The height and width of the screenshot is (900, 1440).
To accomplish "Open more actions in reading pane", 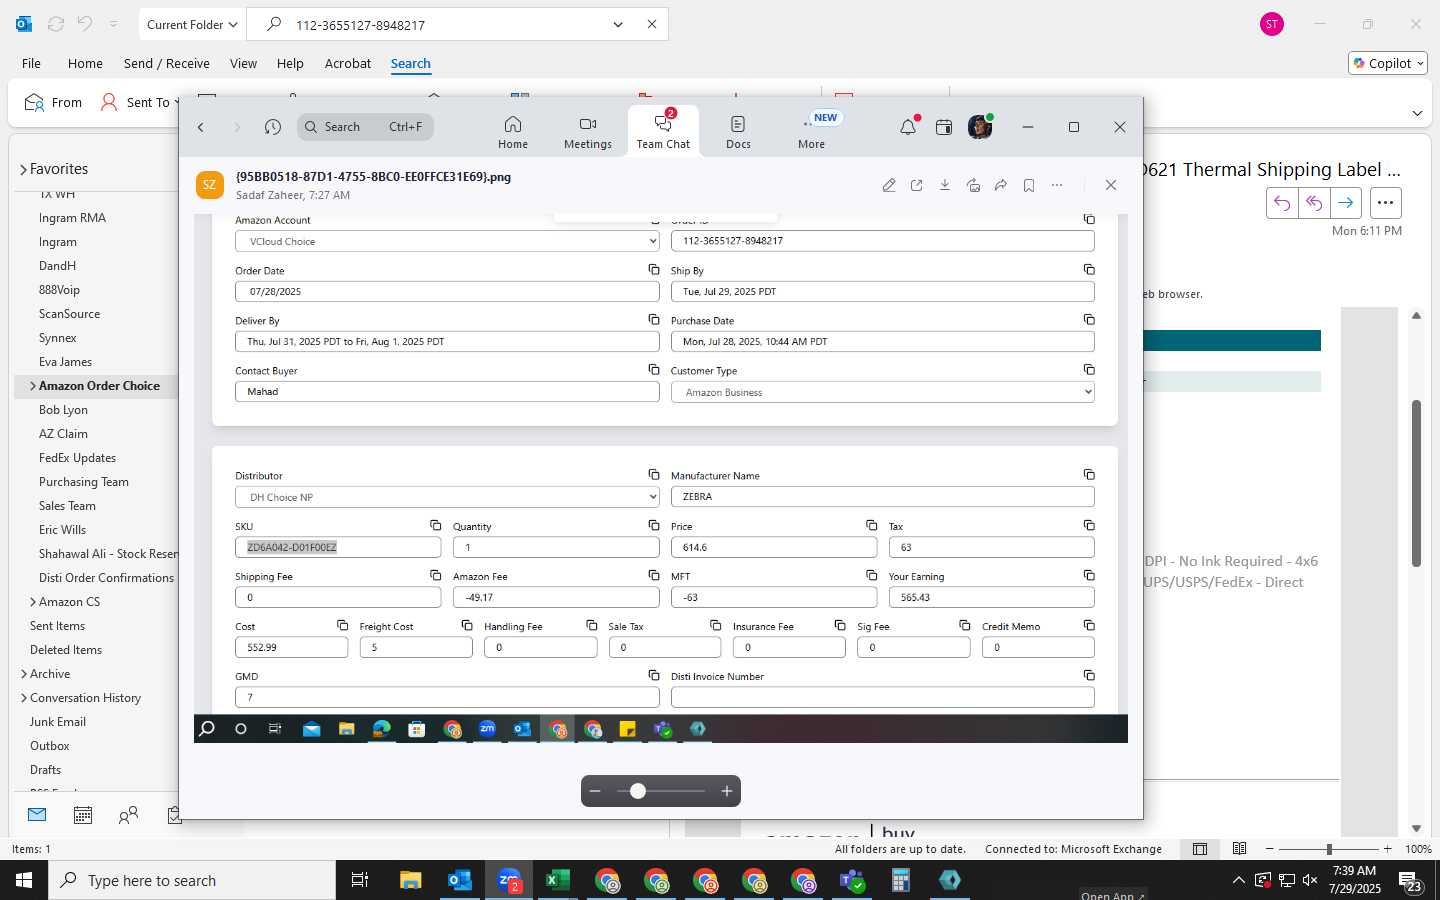I will click(x=1385, y=203).
